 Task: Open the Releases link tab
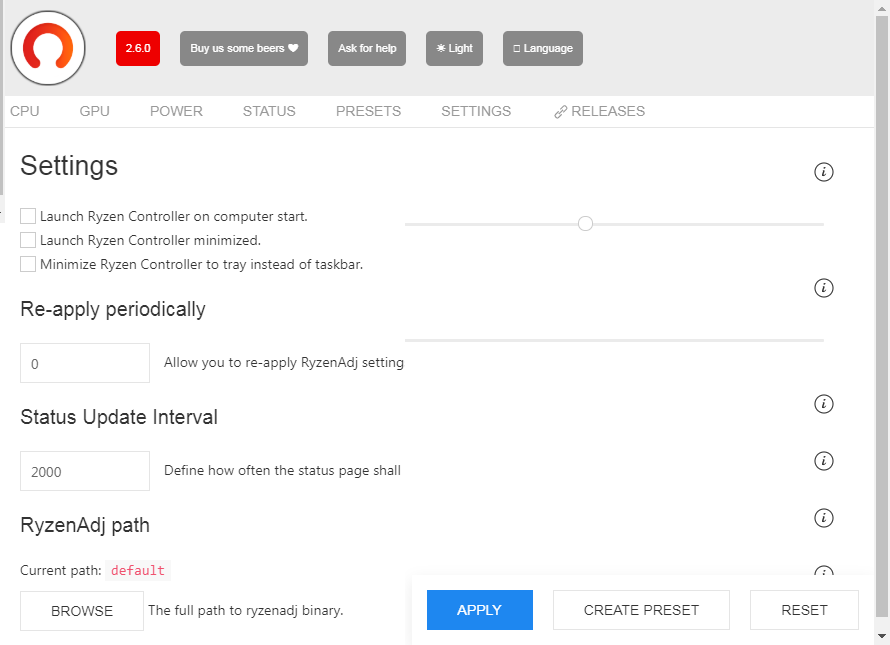(599, 111)
